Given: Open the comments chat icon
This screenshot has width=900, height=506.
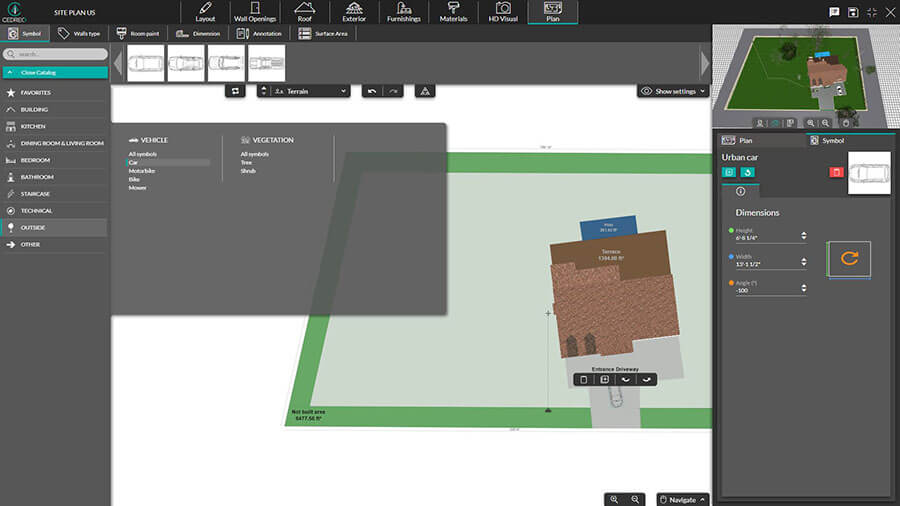Looking at the screenshot, I should (x=834, y=12).
